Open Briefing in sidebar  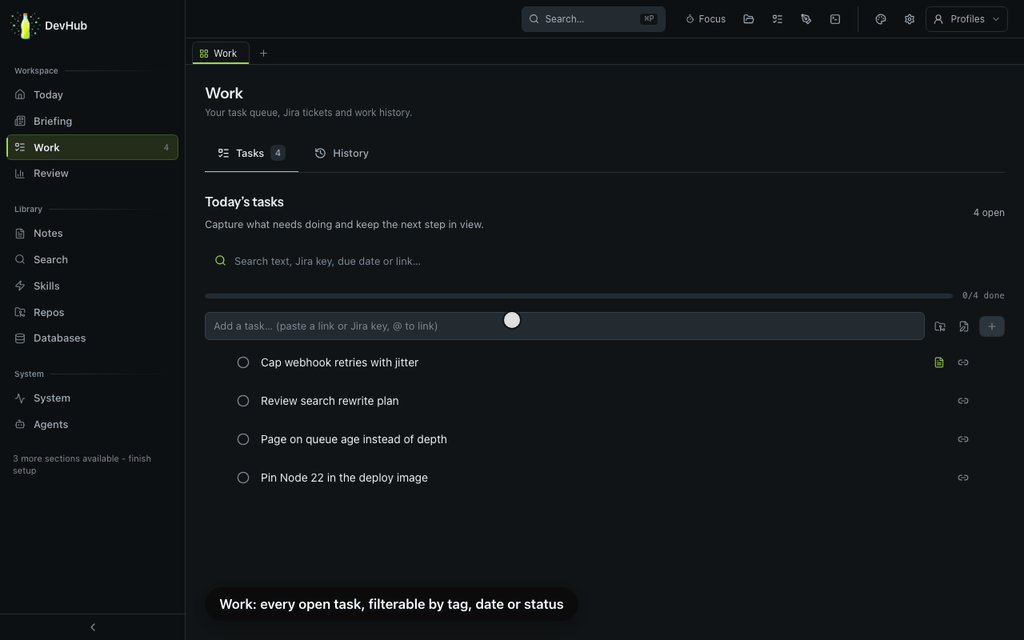pyautogui.click(x=92, y=121)
